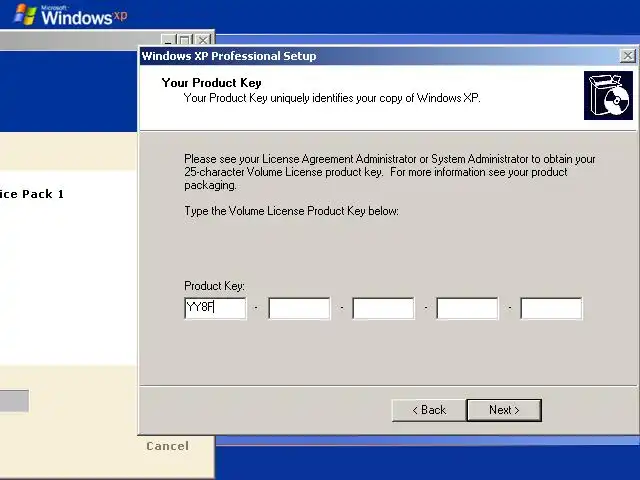Click the 'Please see your License Agreement' paragraph
Screen dimensions: 640x480
tap(390, 172)
